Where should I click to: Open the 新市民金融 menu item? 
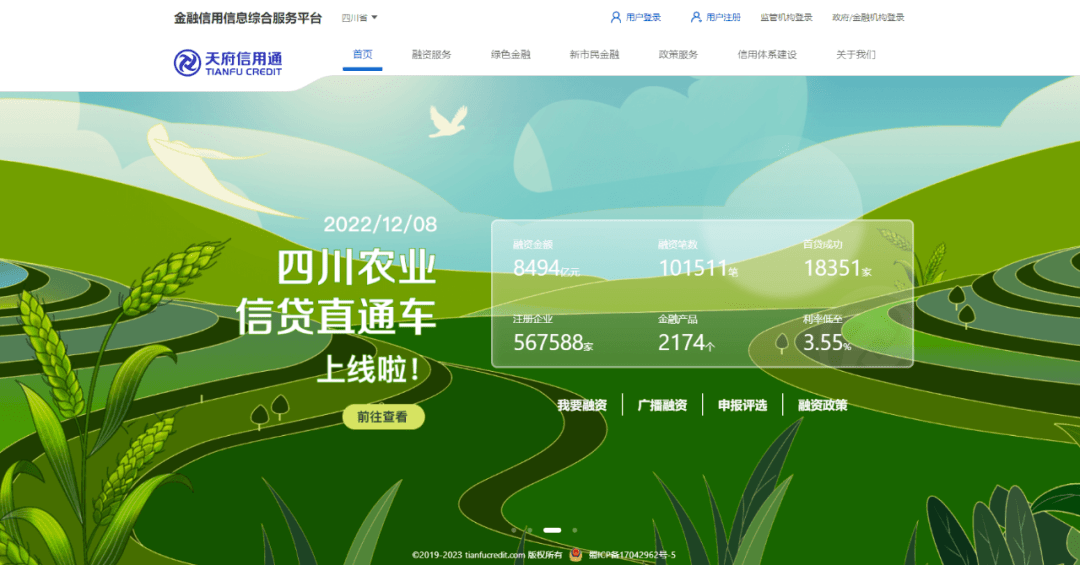594,54
